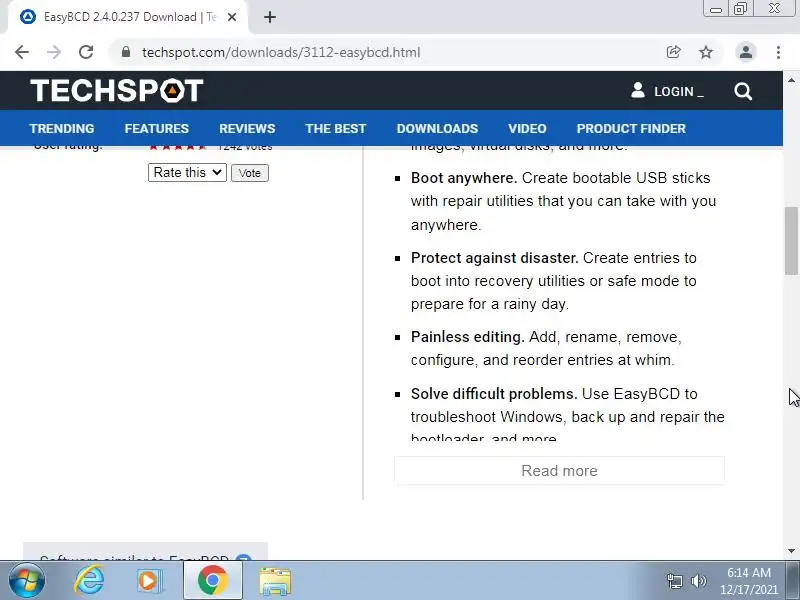Open the share page icon
This screenshot has width=800, height=600.
tap(673, 52)
